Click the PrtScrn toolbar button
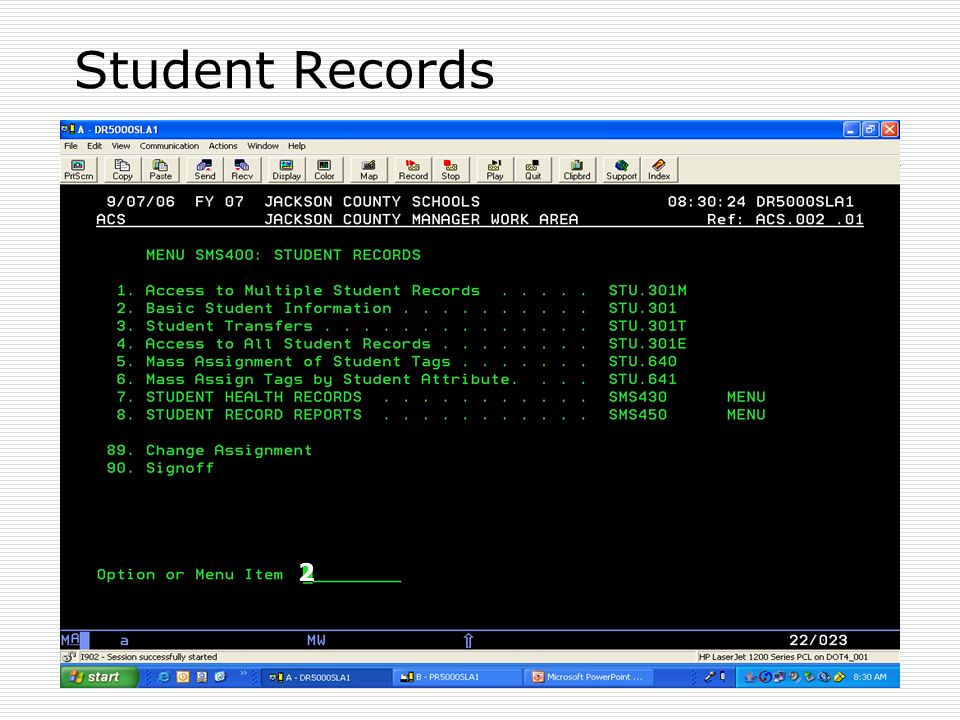Screen dimensions: 960x720 click(78, 170)
